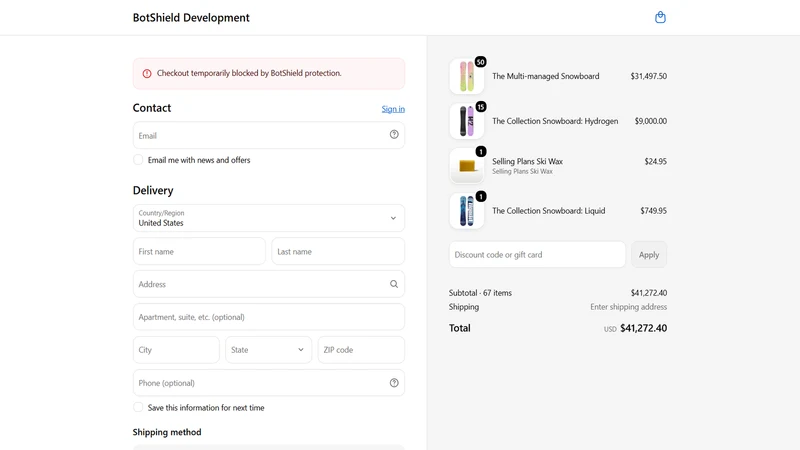Check Save this information for next time

138,407
